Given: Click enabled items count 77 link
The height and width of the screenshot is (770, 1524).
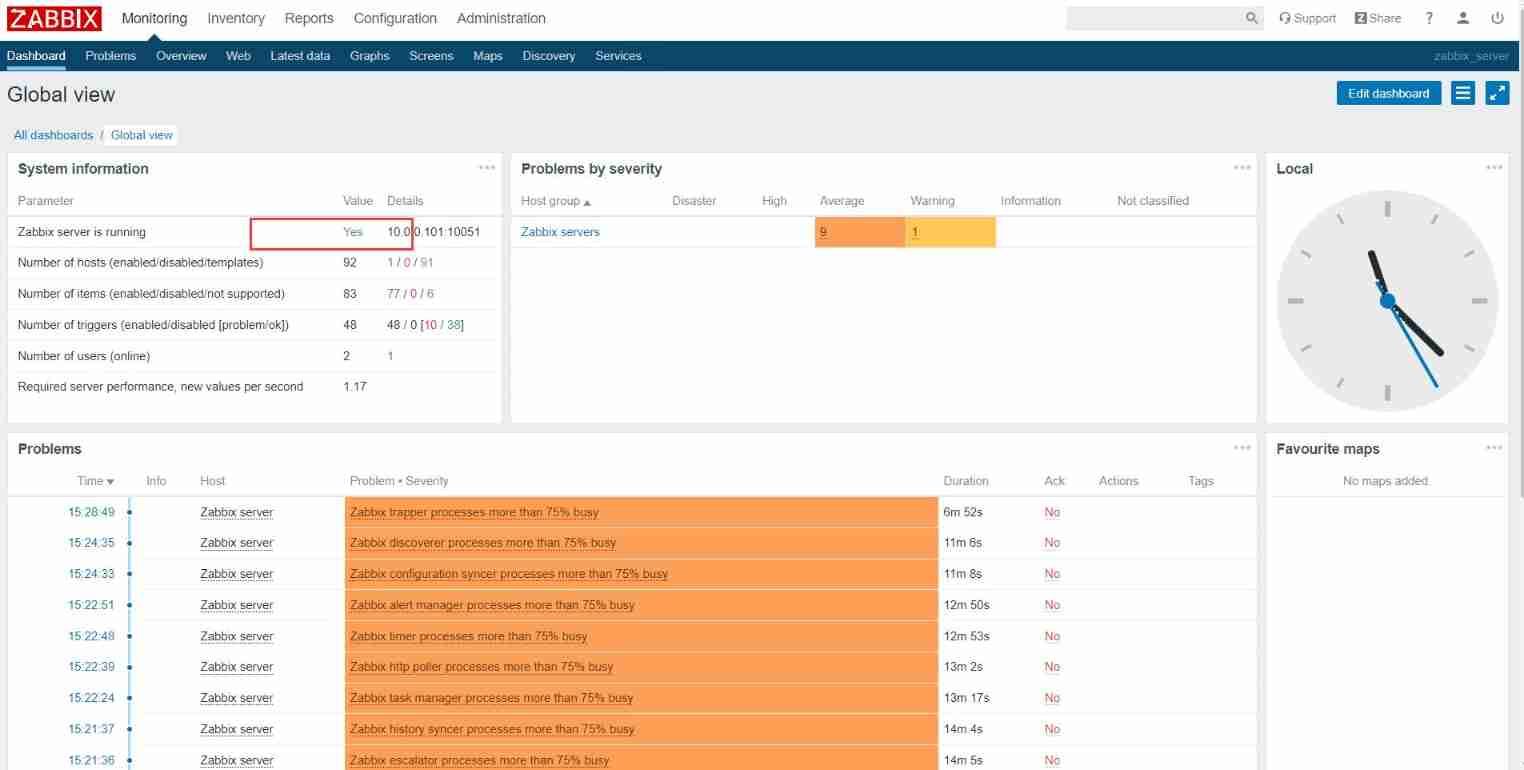Looking at the screenshot, I should (394, 294).
